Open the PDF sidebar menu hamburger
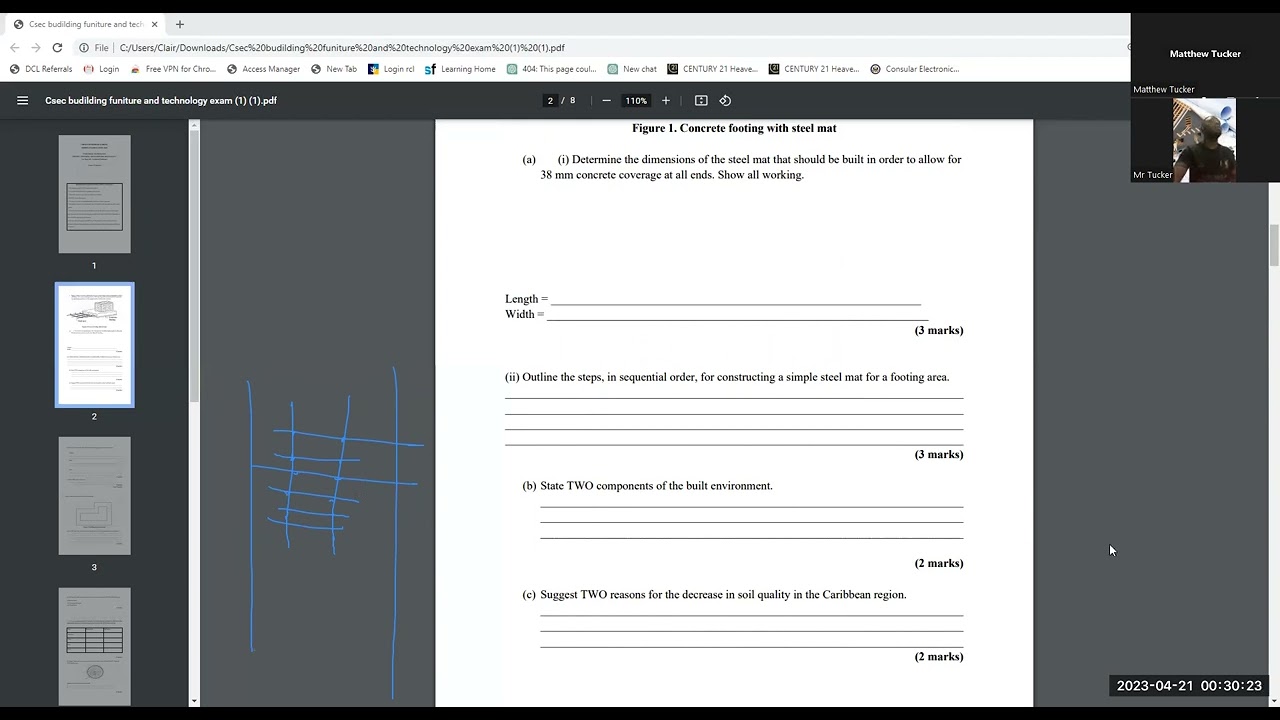 22,100
